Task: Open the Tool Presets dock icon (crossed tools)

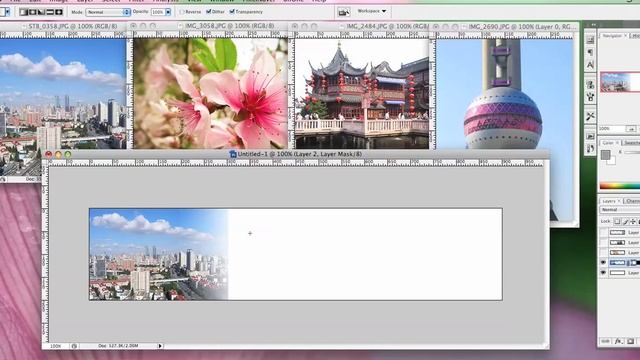Action: click(x=590, y=116)
